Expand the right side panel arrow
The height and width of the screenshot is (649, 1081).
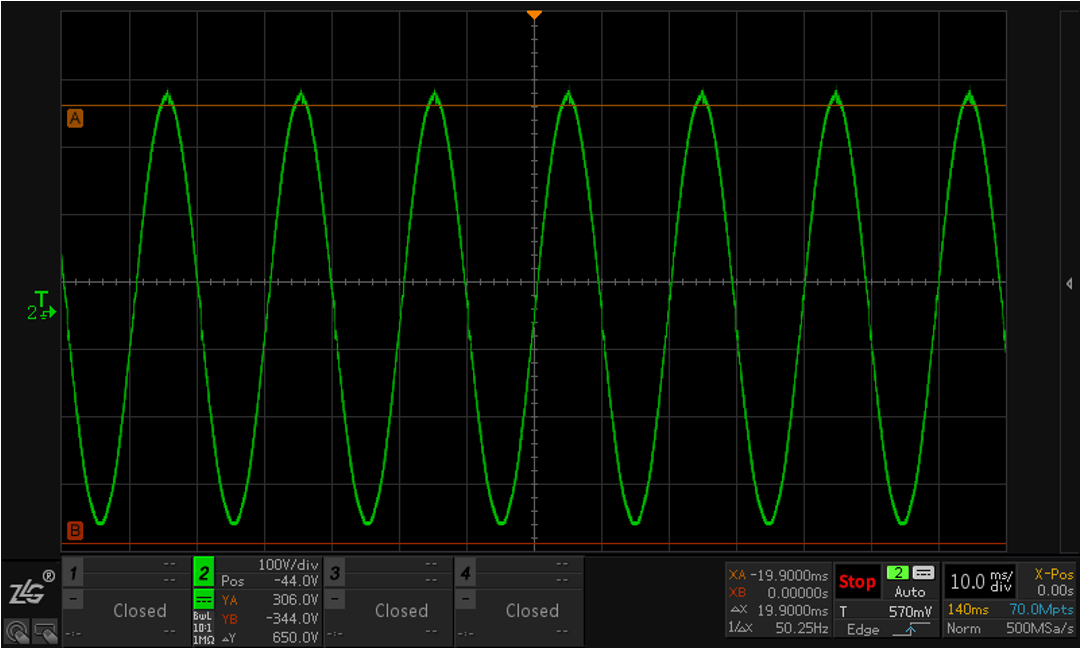click(x=1069, y=284)
